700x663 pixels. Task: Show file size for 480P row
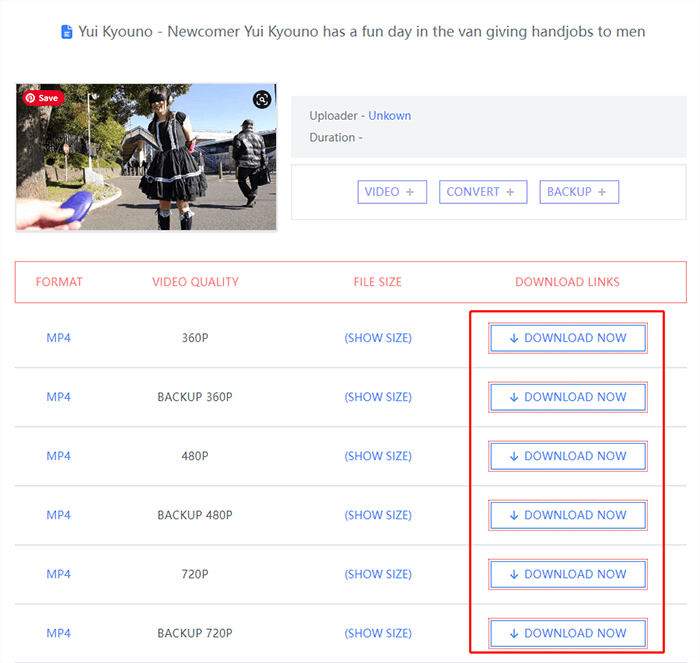(x=378, y=456)
